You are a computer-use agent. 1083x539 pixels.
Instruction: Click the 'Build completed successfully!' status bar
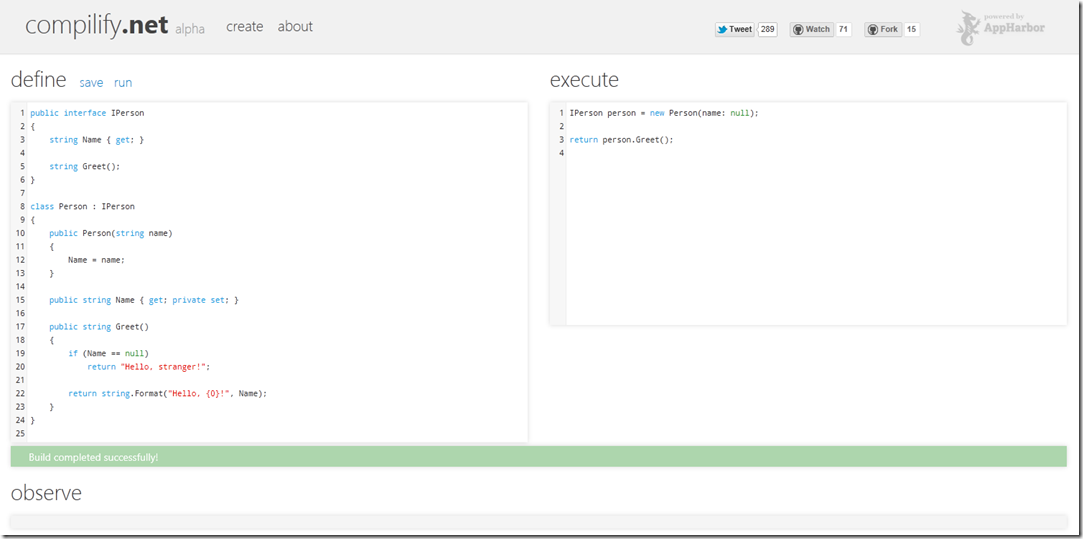tap(539, 457)
